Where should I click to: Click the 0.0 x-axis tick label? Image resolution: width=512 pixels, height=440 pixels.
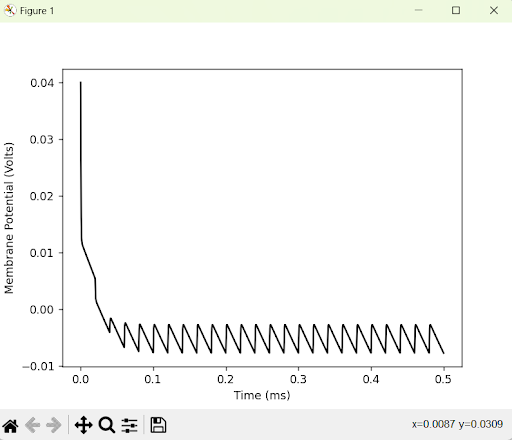click(80, 379)
